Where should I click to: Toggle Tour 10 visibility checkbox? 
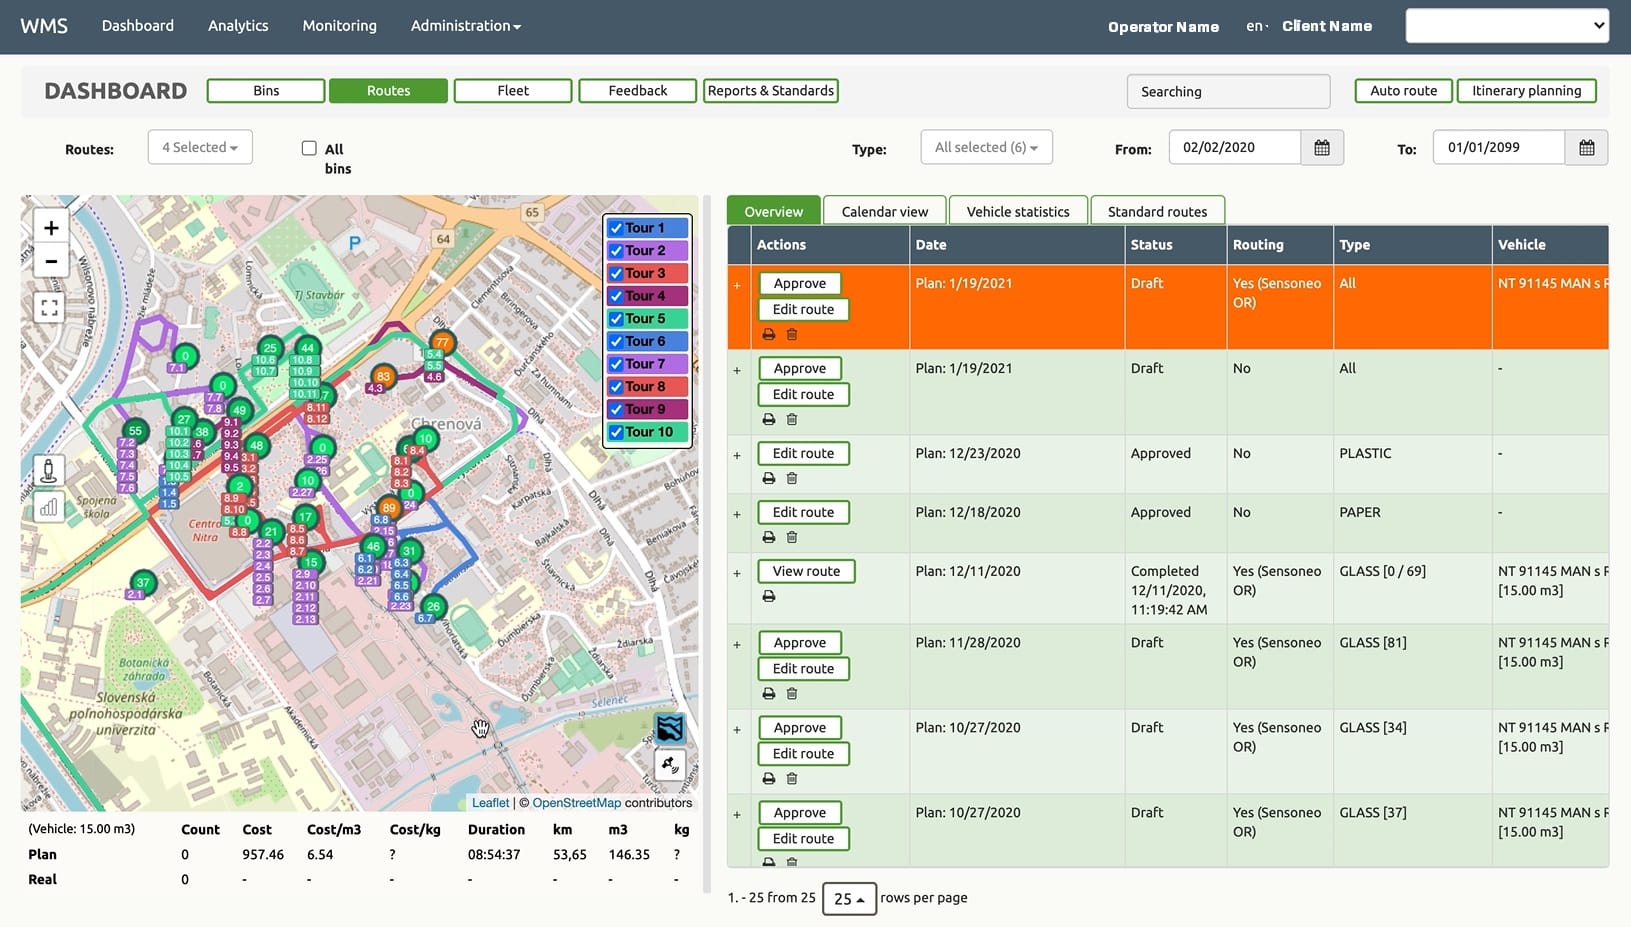[617, 432]
